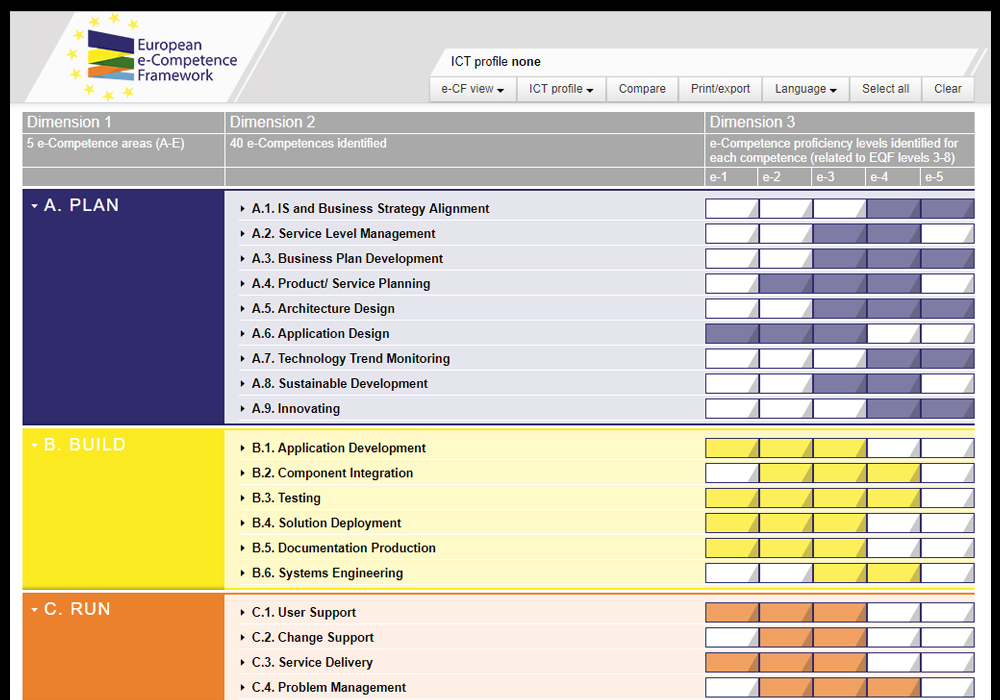Viewport: 1000px width, 700px height.
Task: Open the e-CF view dropdown
Action: pos(472,89)
